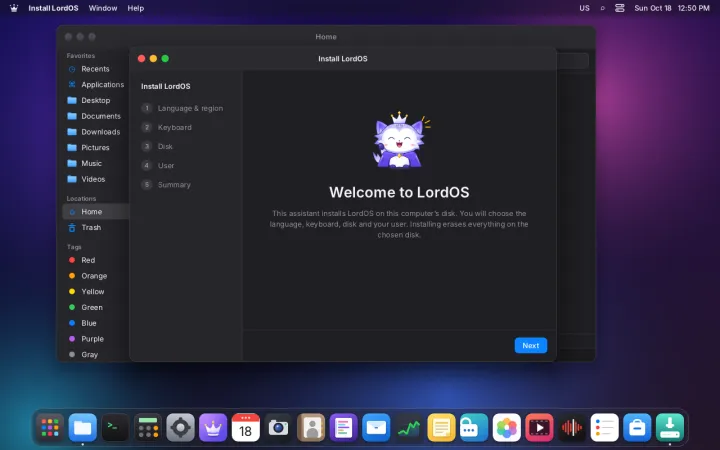Open the Install LordOS menu
Viewport: 720px width, 450px height.
tap(53, 8)
